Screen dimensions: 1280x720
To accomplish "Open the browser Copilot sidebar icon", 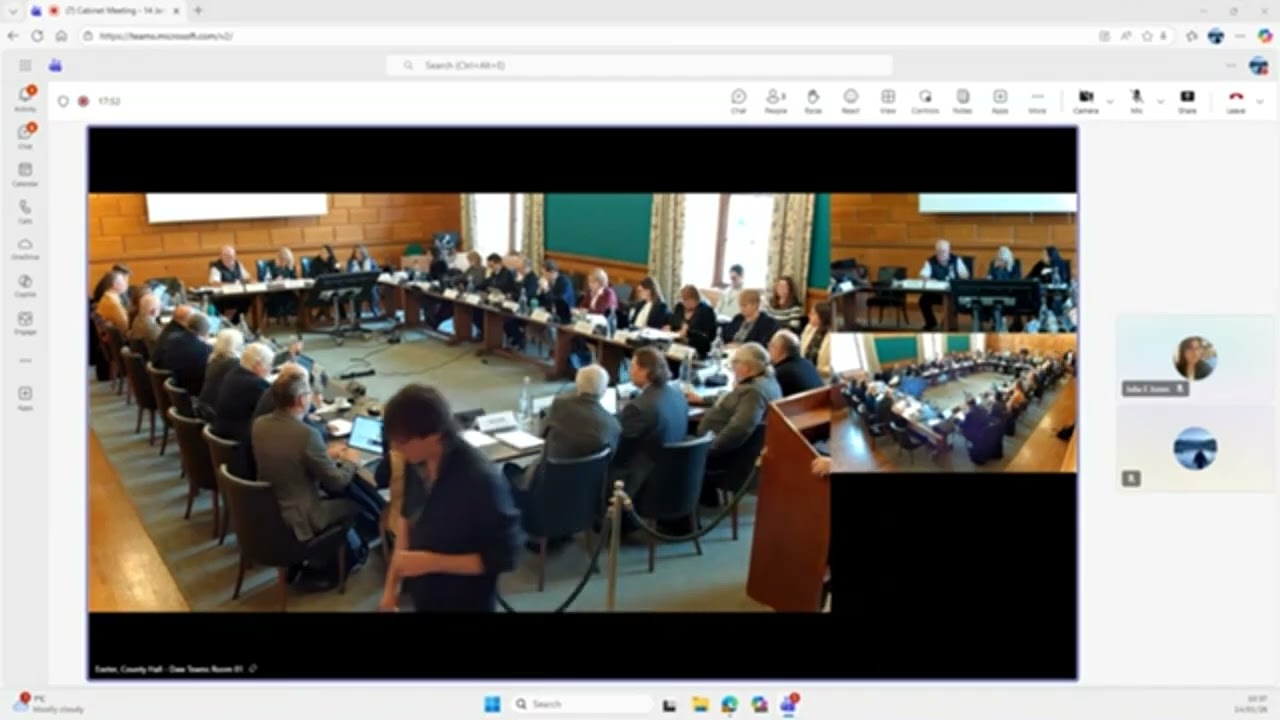I will (x=1265, y=35).
